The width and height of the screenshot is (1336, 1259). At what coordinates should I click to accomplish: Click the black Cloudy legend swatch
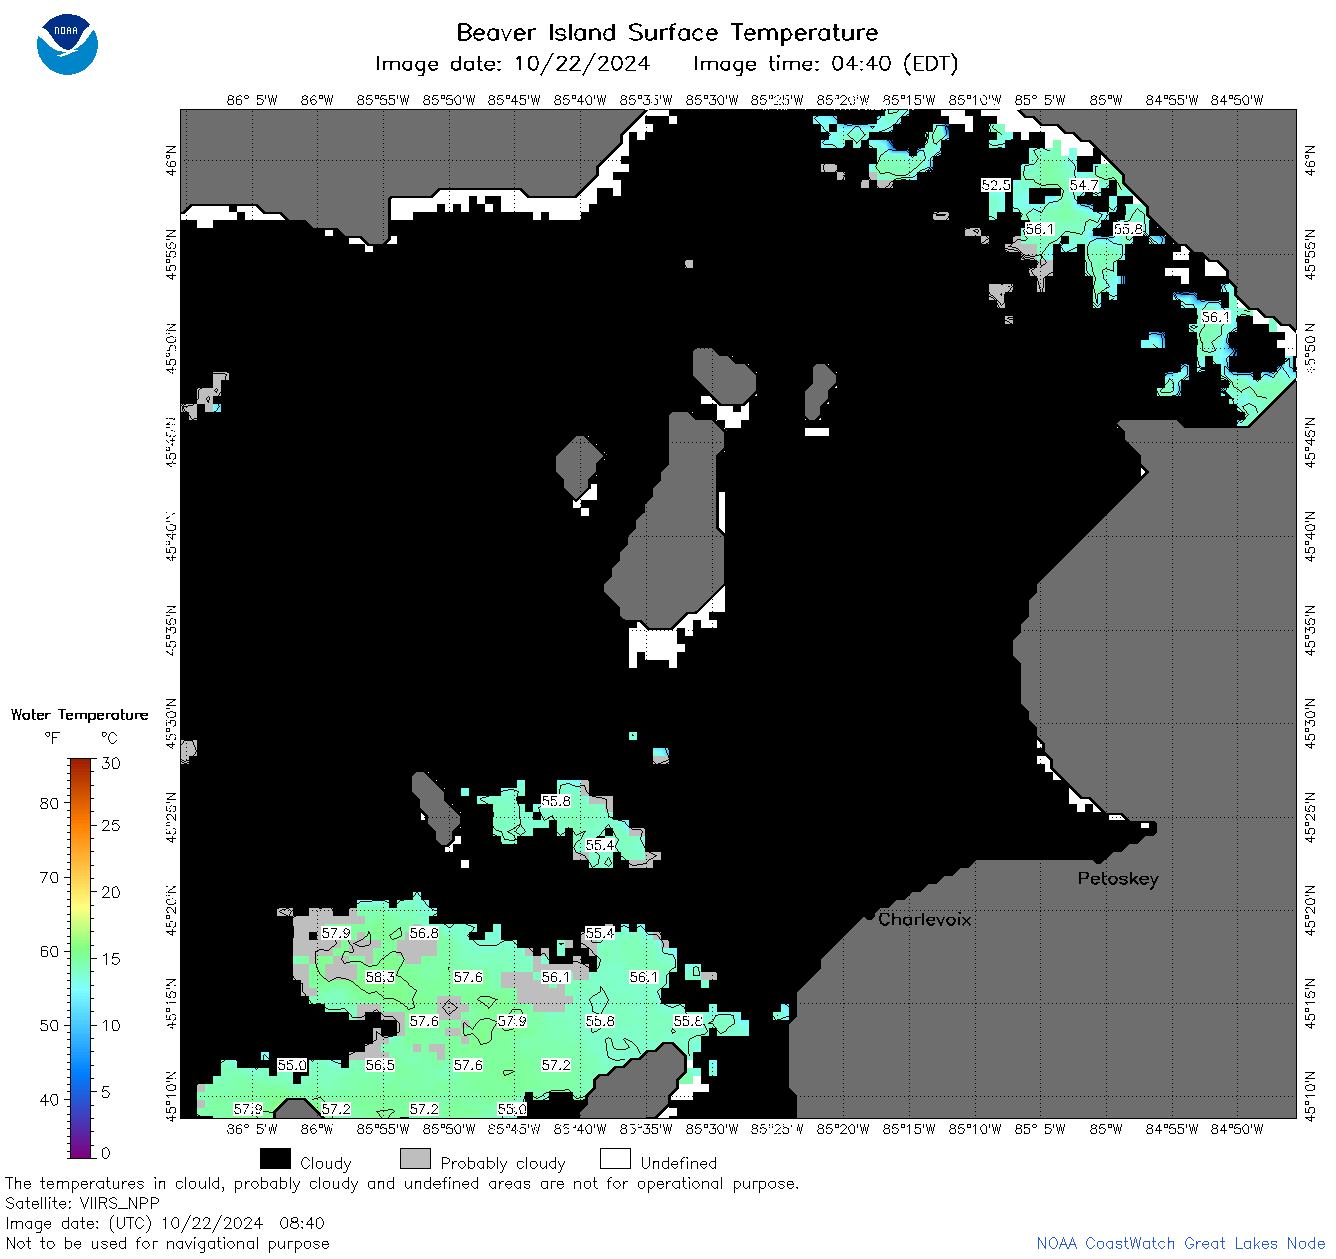tap(275, 1159)
